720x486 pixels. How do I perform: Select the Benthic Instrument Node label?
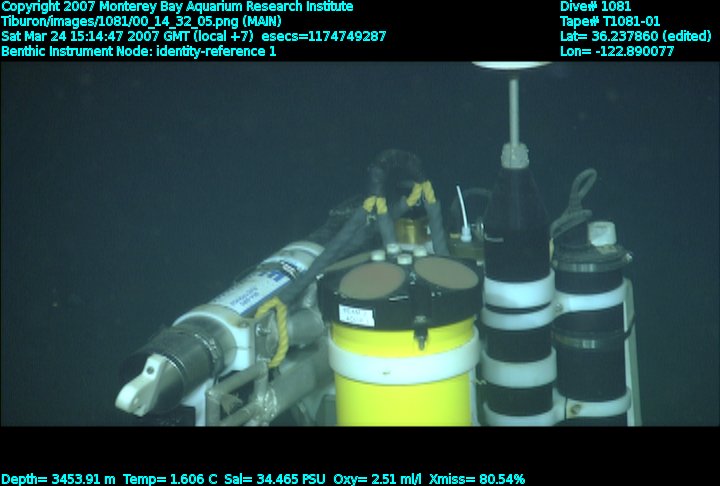coord(139,51)
